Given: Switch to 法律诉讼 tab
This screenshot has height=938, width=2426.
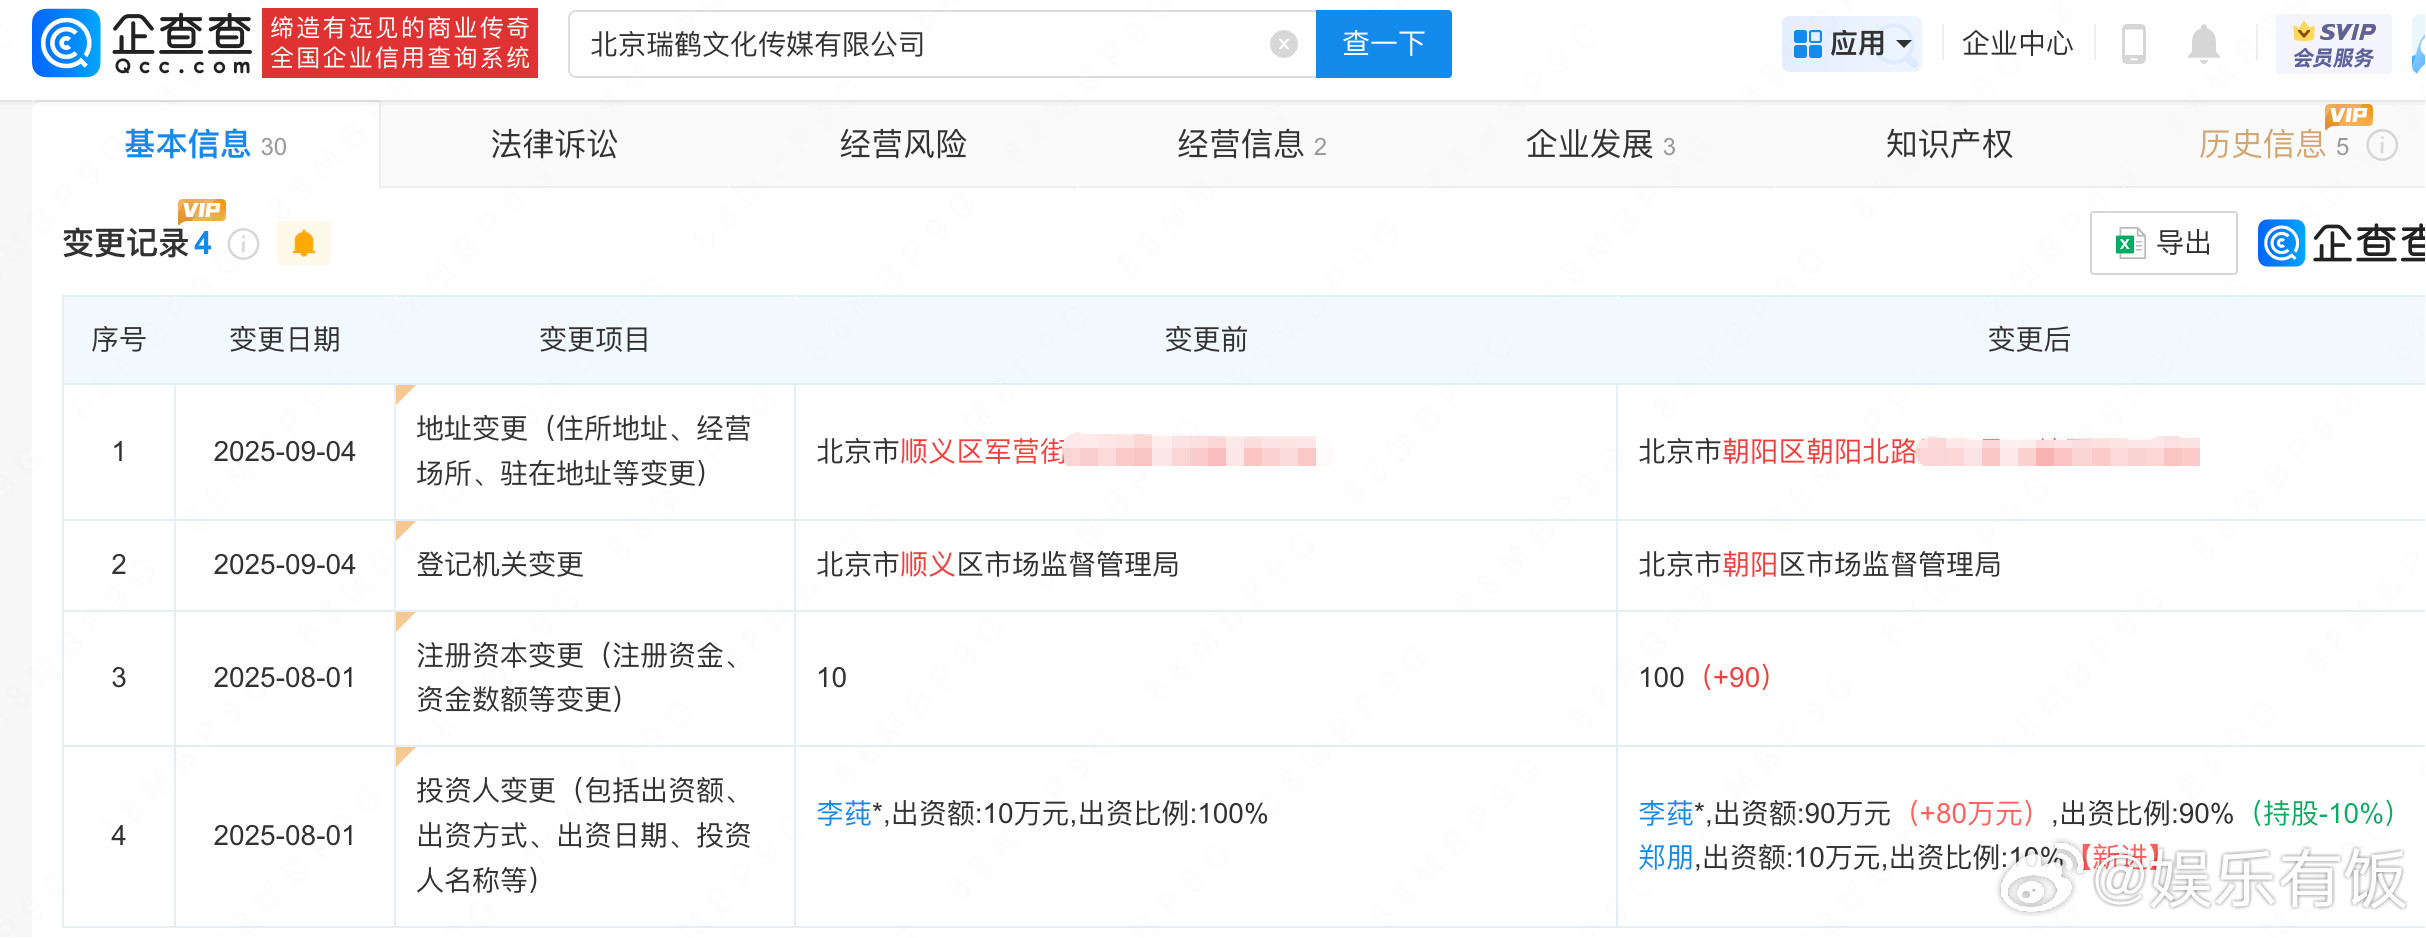Looking at the screenshot, I should click(x=554, y=145).
